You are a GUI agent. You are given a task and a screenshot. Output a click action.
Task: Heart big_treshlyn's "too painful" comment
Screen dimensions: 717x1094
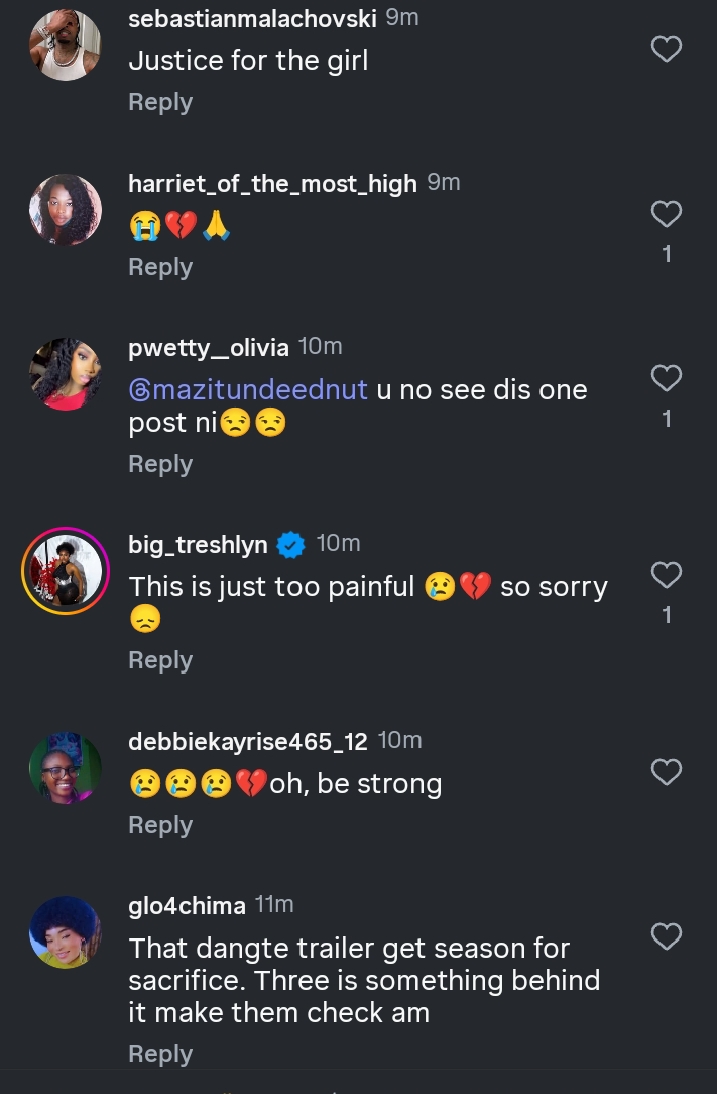(666, 575)
